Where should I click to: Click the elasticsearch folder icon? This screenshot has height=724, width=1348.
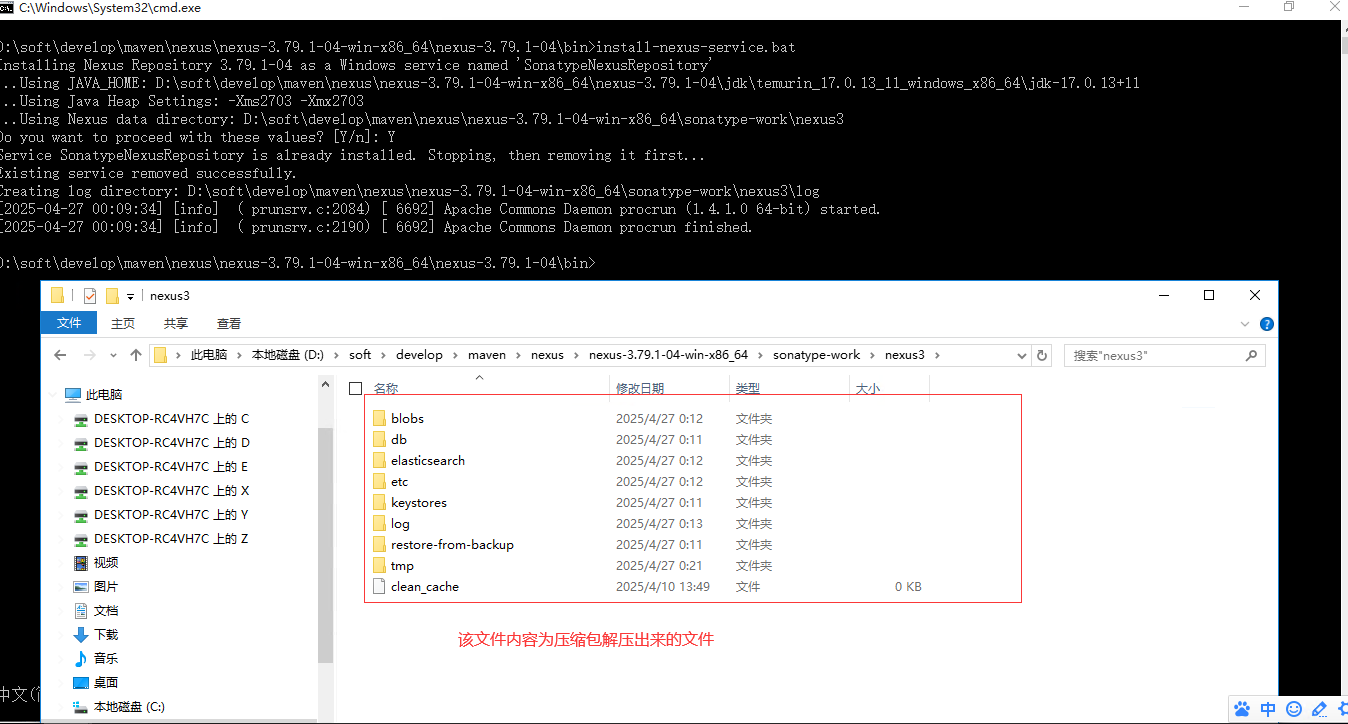pos(379,460)
